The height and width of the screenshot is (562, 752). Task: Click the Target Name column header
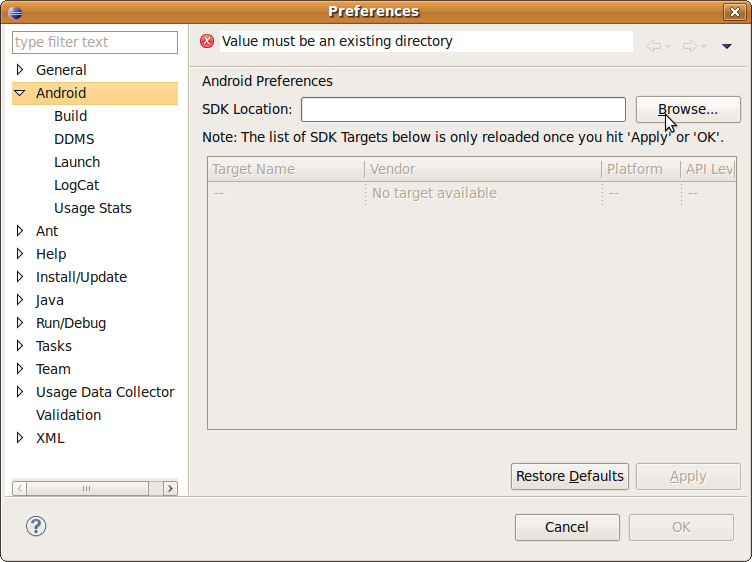286,169
